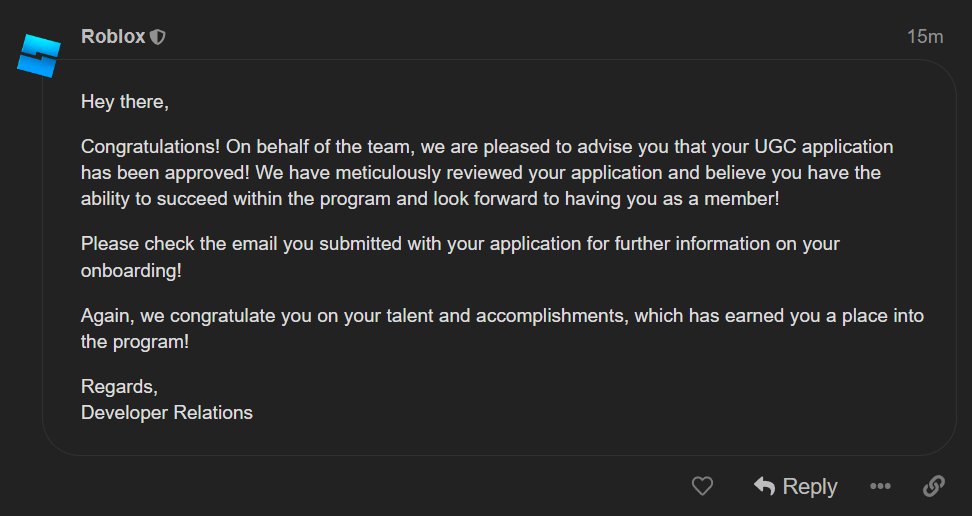972x516 pixels.
Task: Click the Roblox logo avatar
Action: [38, 56]
